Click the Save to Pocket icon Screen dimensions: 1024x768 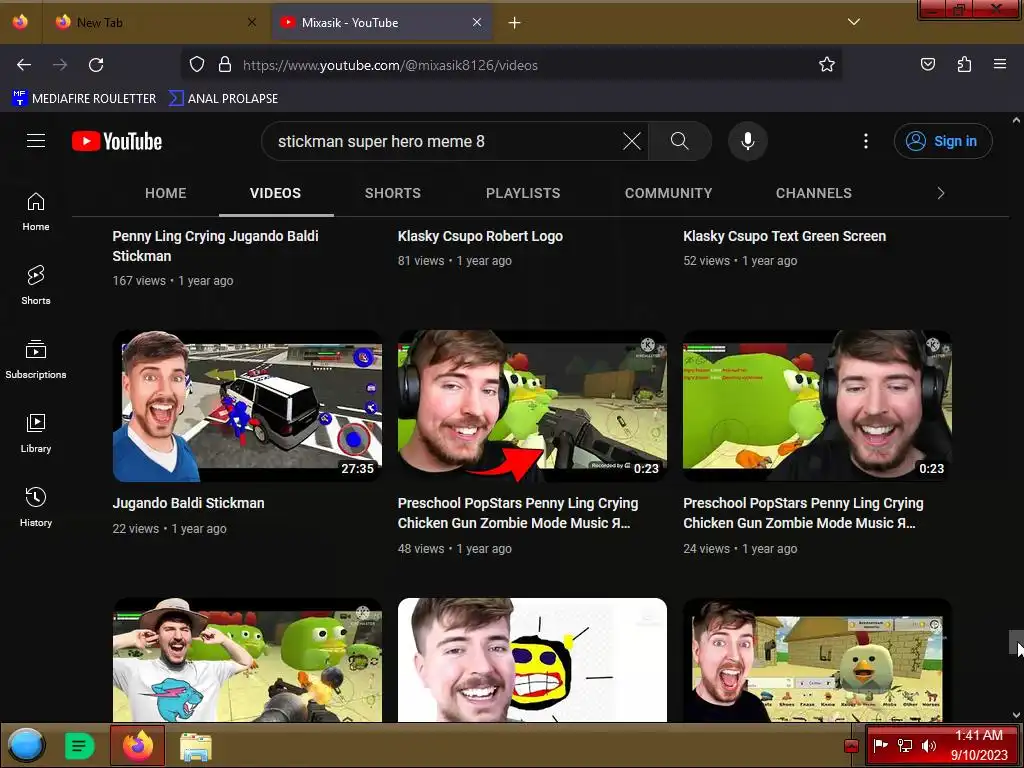(928, 65)
